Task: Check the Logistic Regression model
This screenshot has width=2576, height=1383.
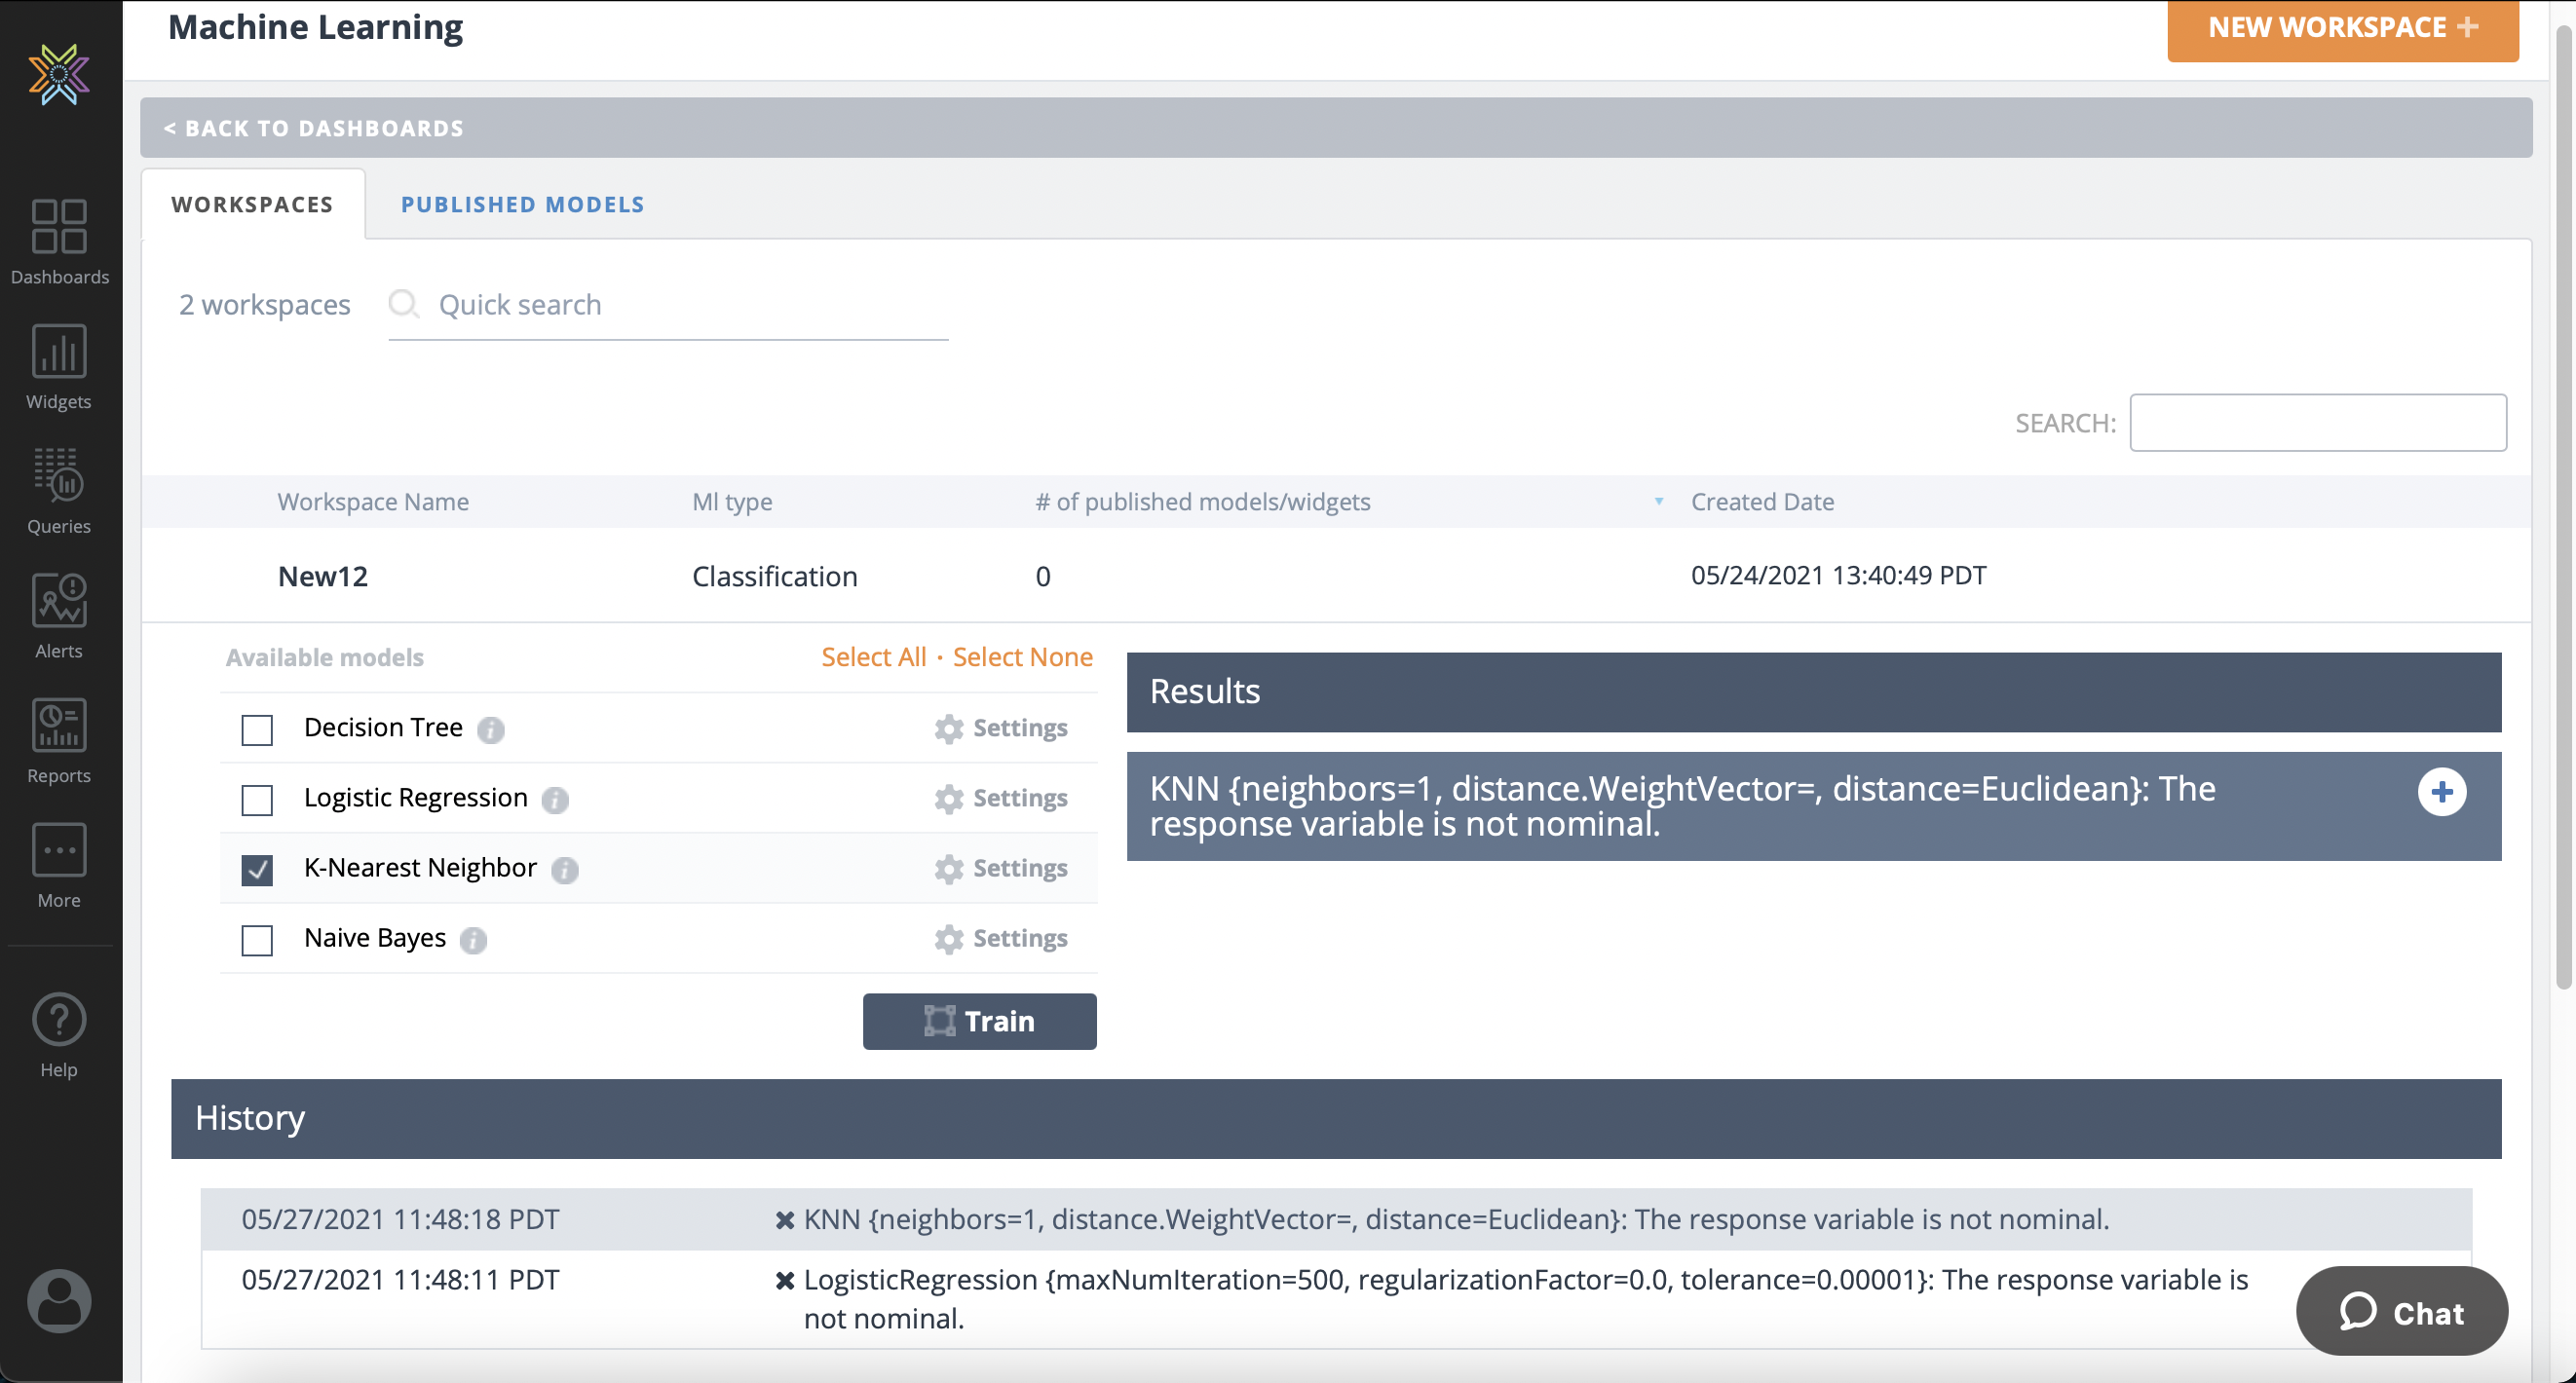Action: coord(257,800)
